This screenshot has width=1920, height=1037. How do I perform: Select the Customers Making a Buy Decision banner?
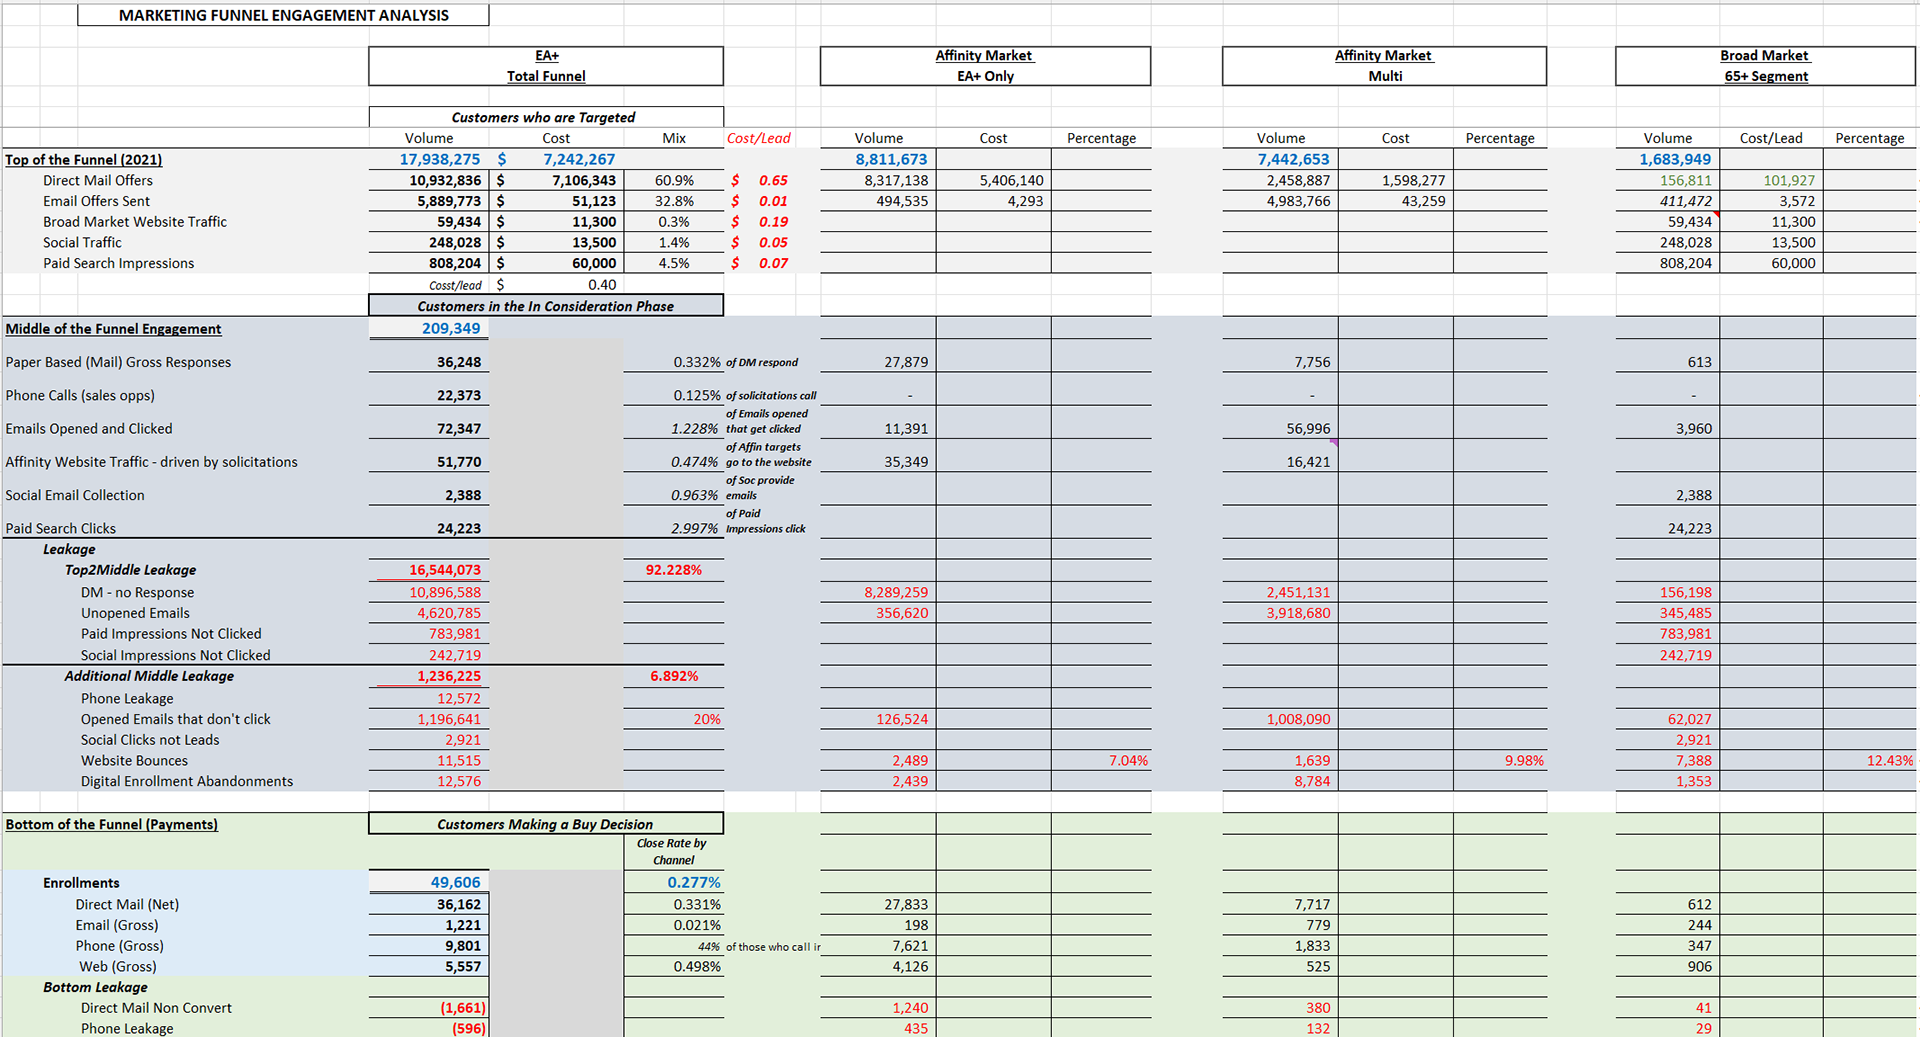pyautogui.click(x=546, y=824)
